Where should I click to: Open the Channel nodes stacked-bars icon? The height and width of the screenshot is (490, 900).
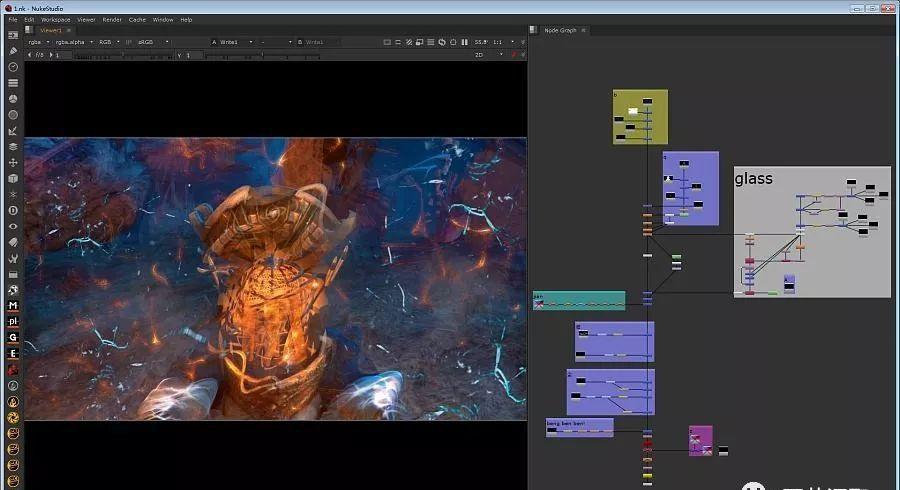(x=13, y=83)
